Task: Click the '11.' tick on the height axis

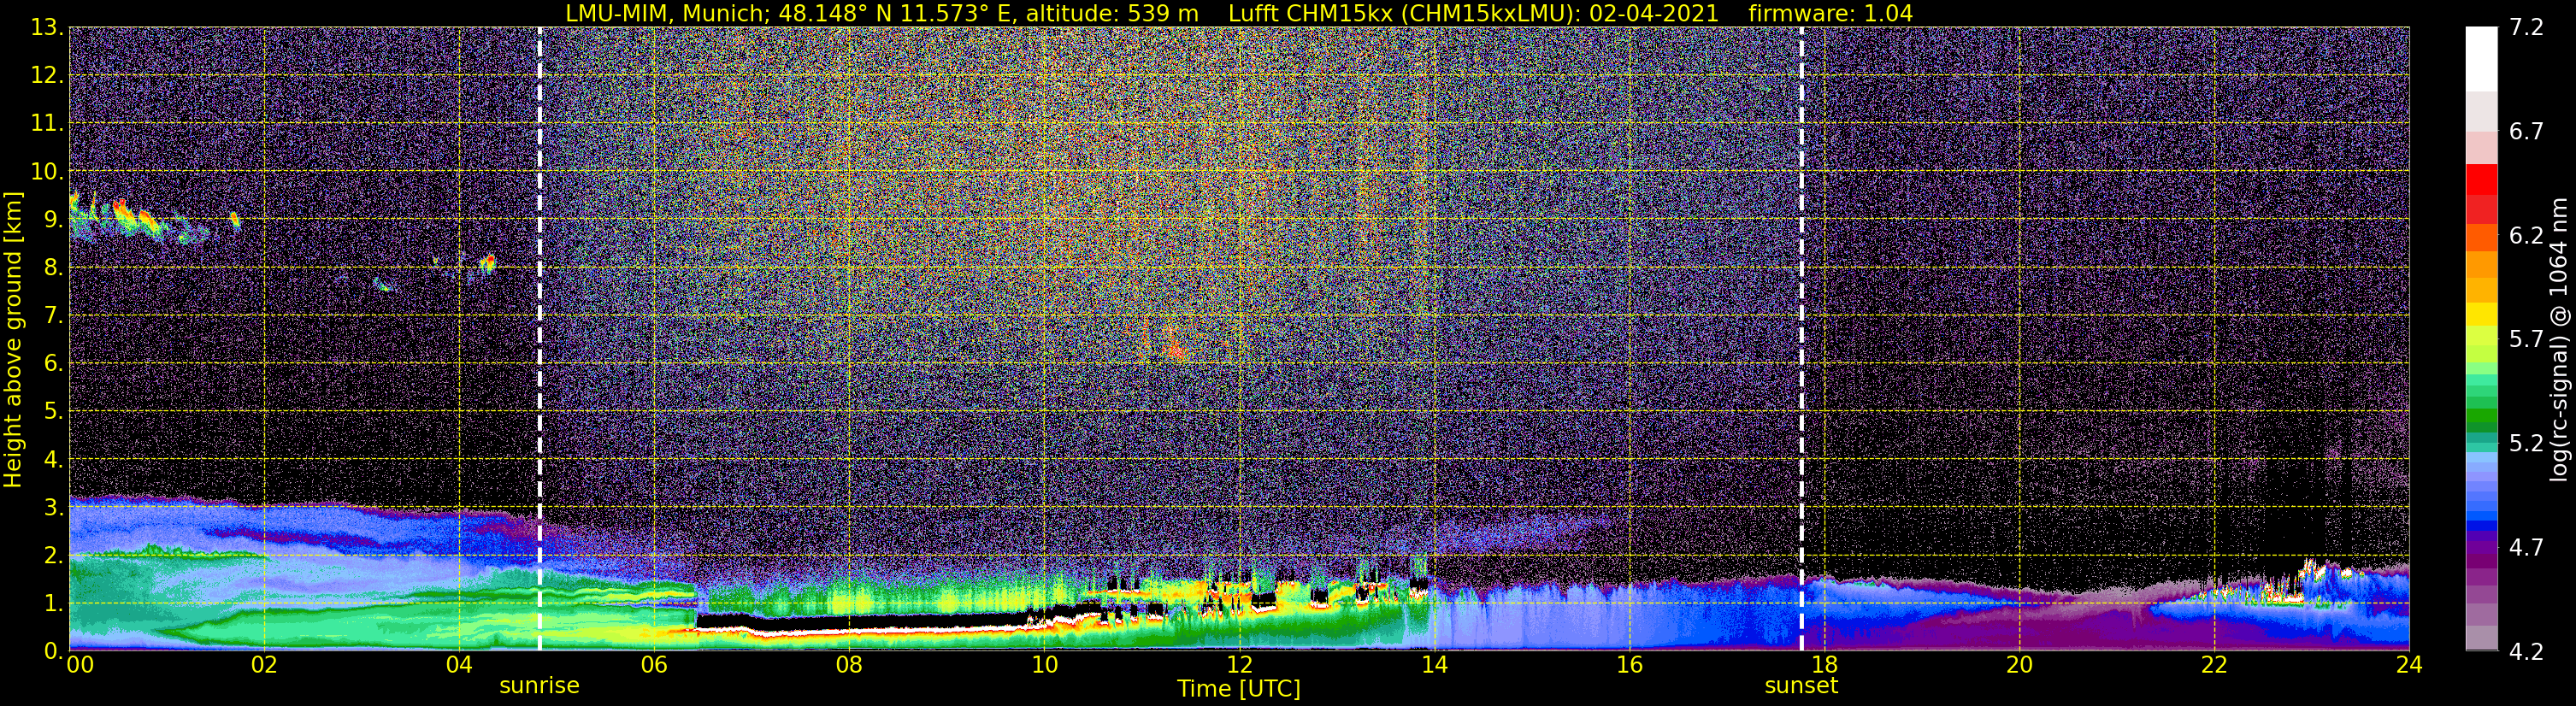Action: pyautogui.click(x=47, y=124)
